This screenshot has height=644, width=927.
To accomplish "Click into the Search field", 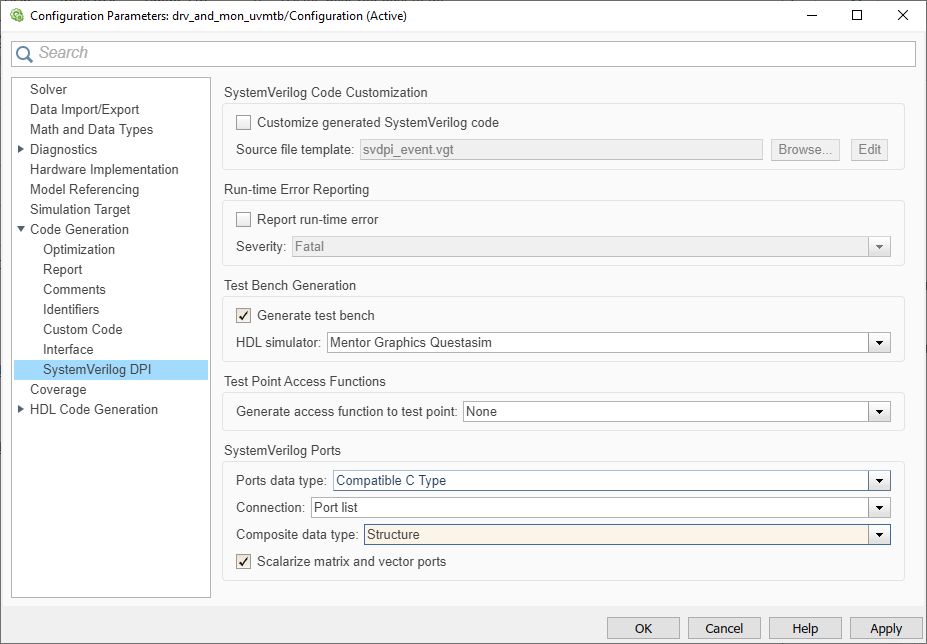I will pos(470,53).
